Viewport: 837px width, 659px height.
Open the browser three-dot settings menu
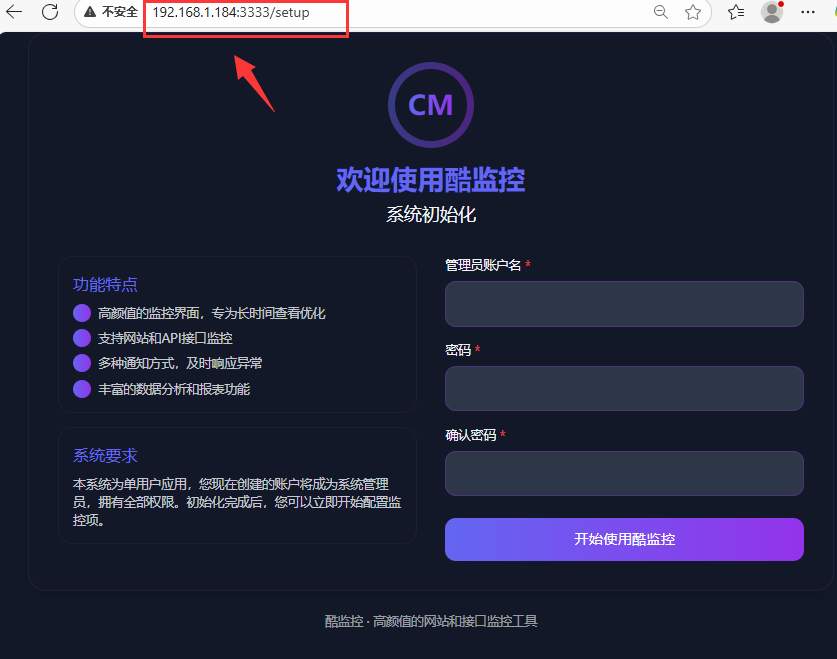(808, 12)
